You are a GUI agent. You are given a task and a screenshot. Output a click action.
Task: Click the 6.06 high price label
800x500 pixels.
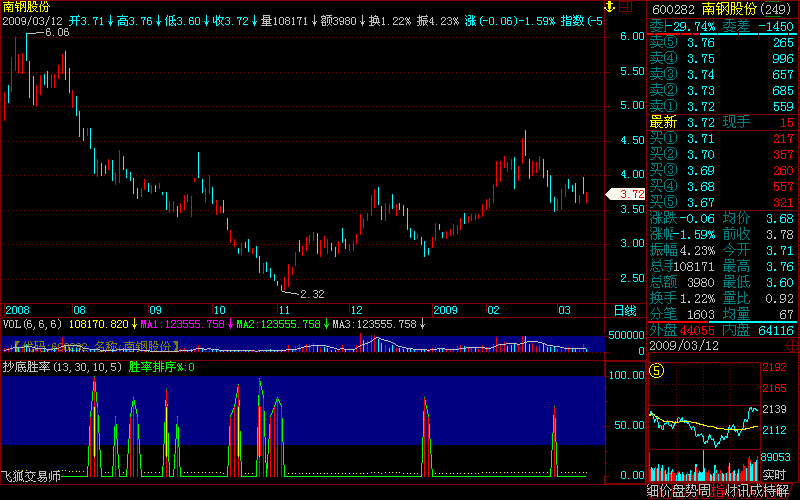click(57, 33)
